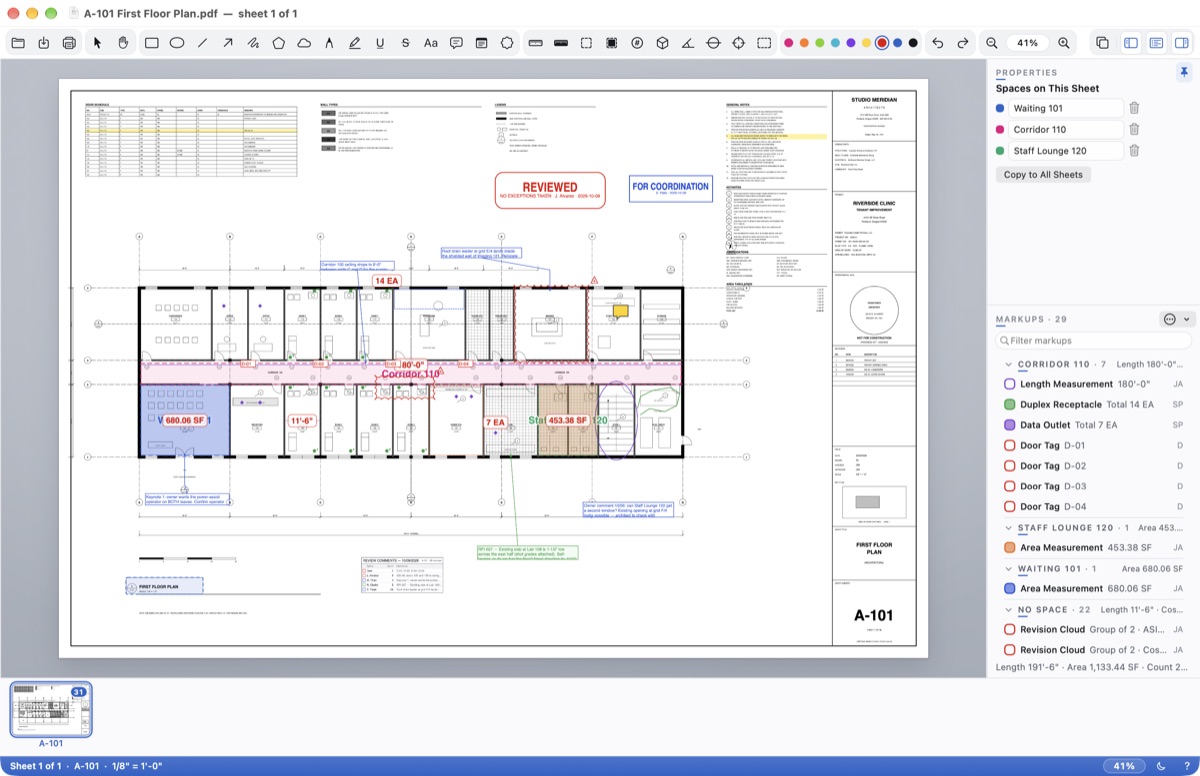Unpin the Properties panel
This screenshot has height=776, width=1200.
1184,72
